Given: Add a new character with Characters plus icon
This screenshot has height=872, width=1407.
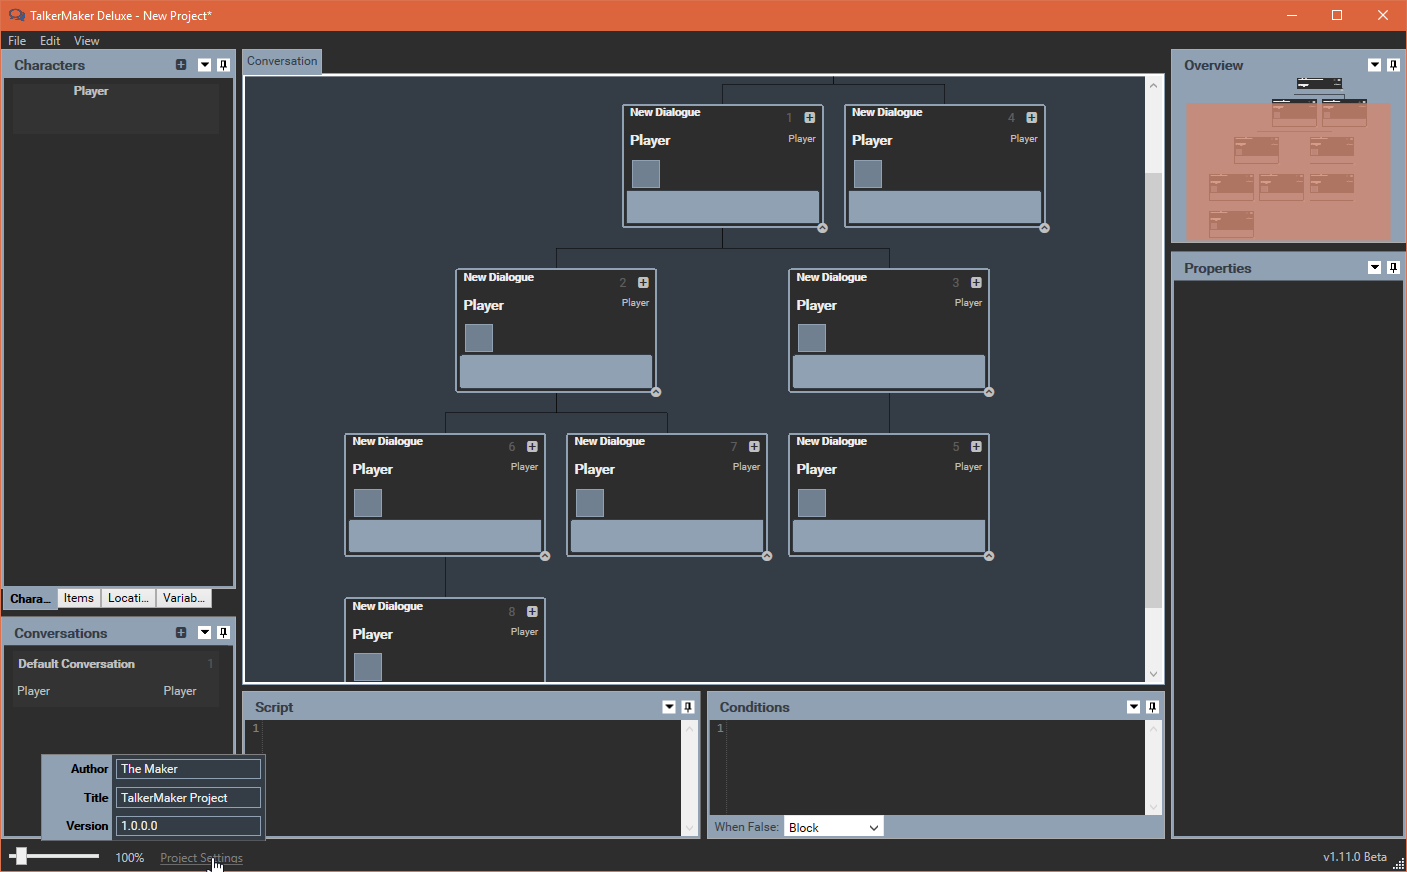Looking at the screenshot, I should [x=181, y=65].
